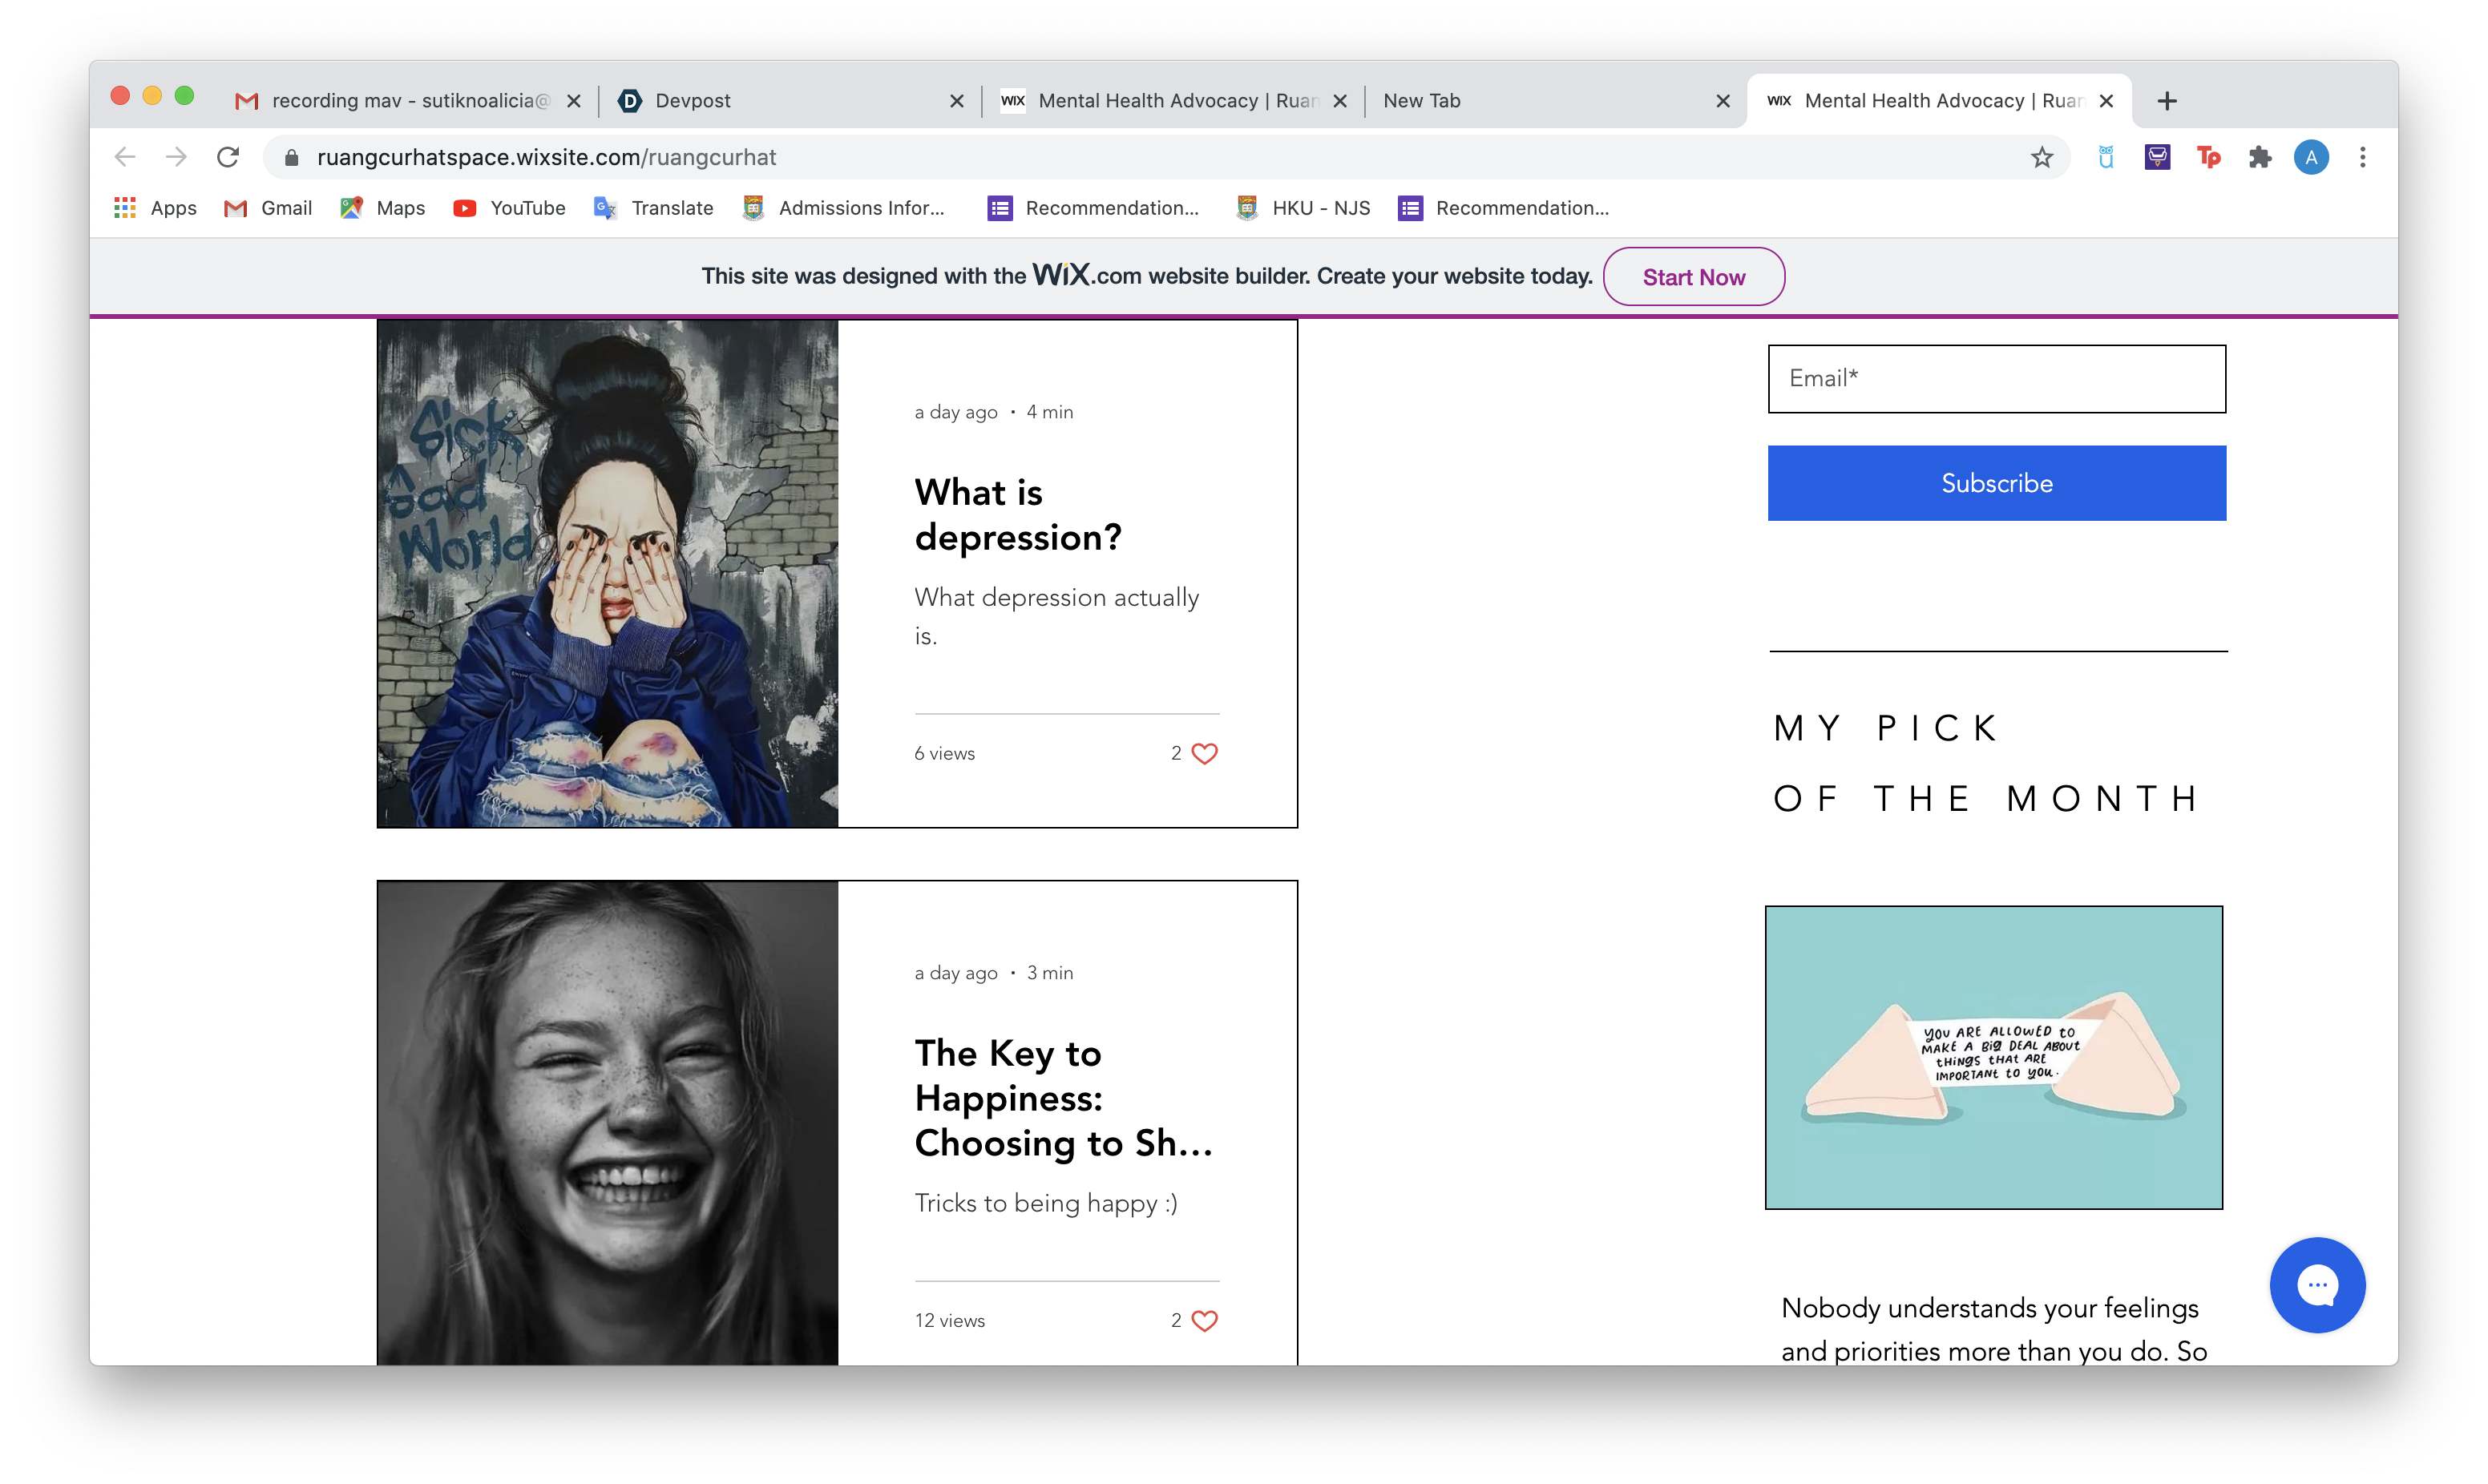Click the Email input field

tap(1996, 379)
